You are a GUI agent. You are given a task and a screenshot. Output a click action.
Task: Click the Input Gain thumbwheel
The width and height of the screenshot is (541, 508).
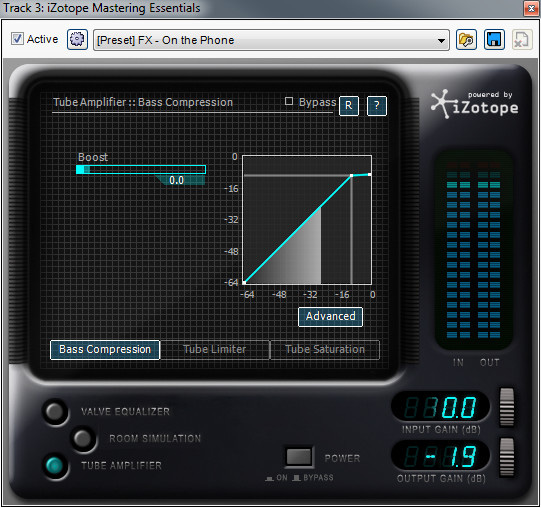[507, 407]
